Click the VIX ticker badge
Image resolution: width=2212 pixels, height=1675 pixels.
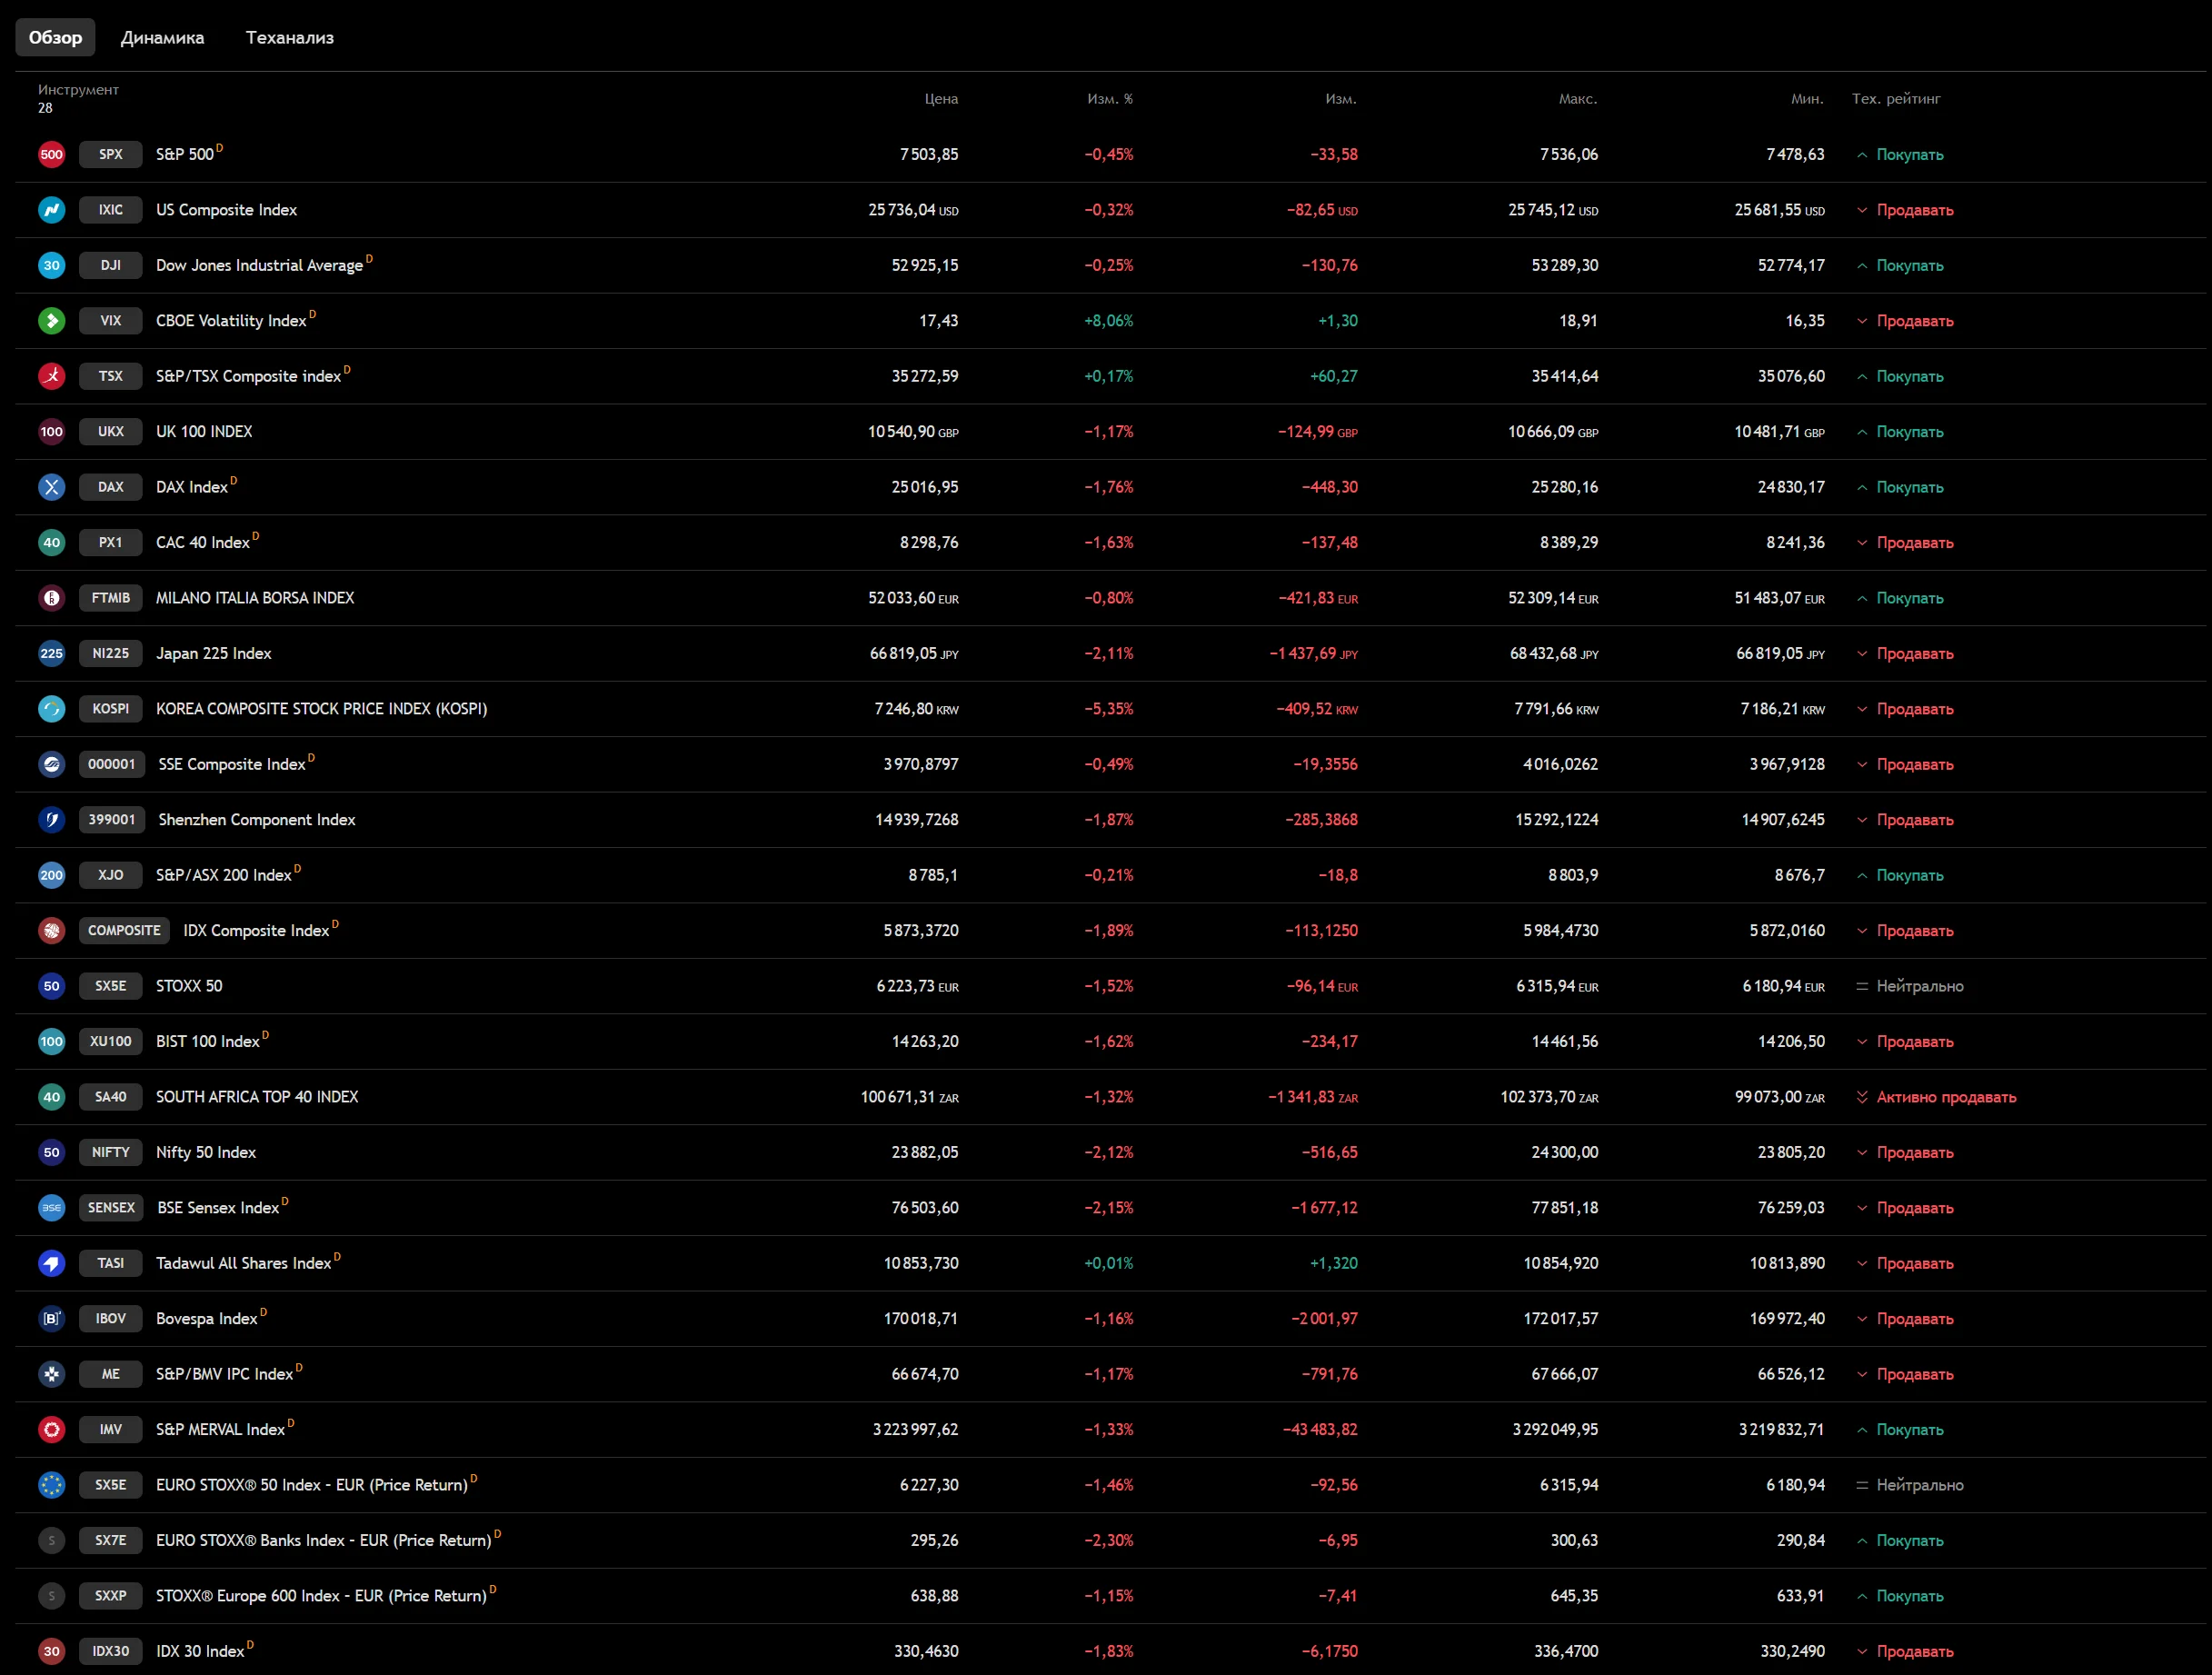(x=111, y=321)
